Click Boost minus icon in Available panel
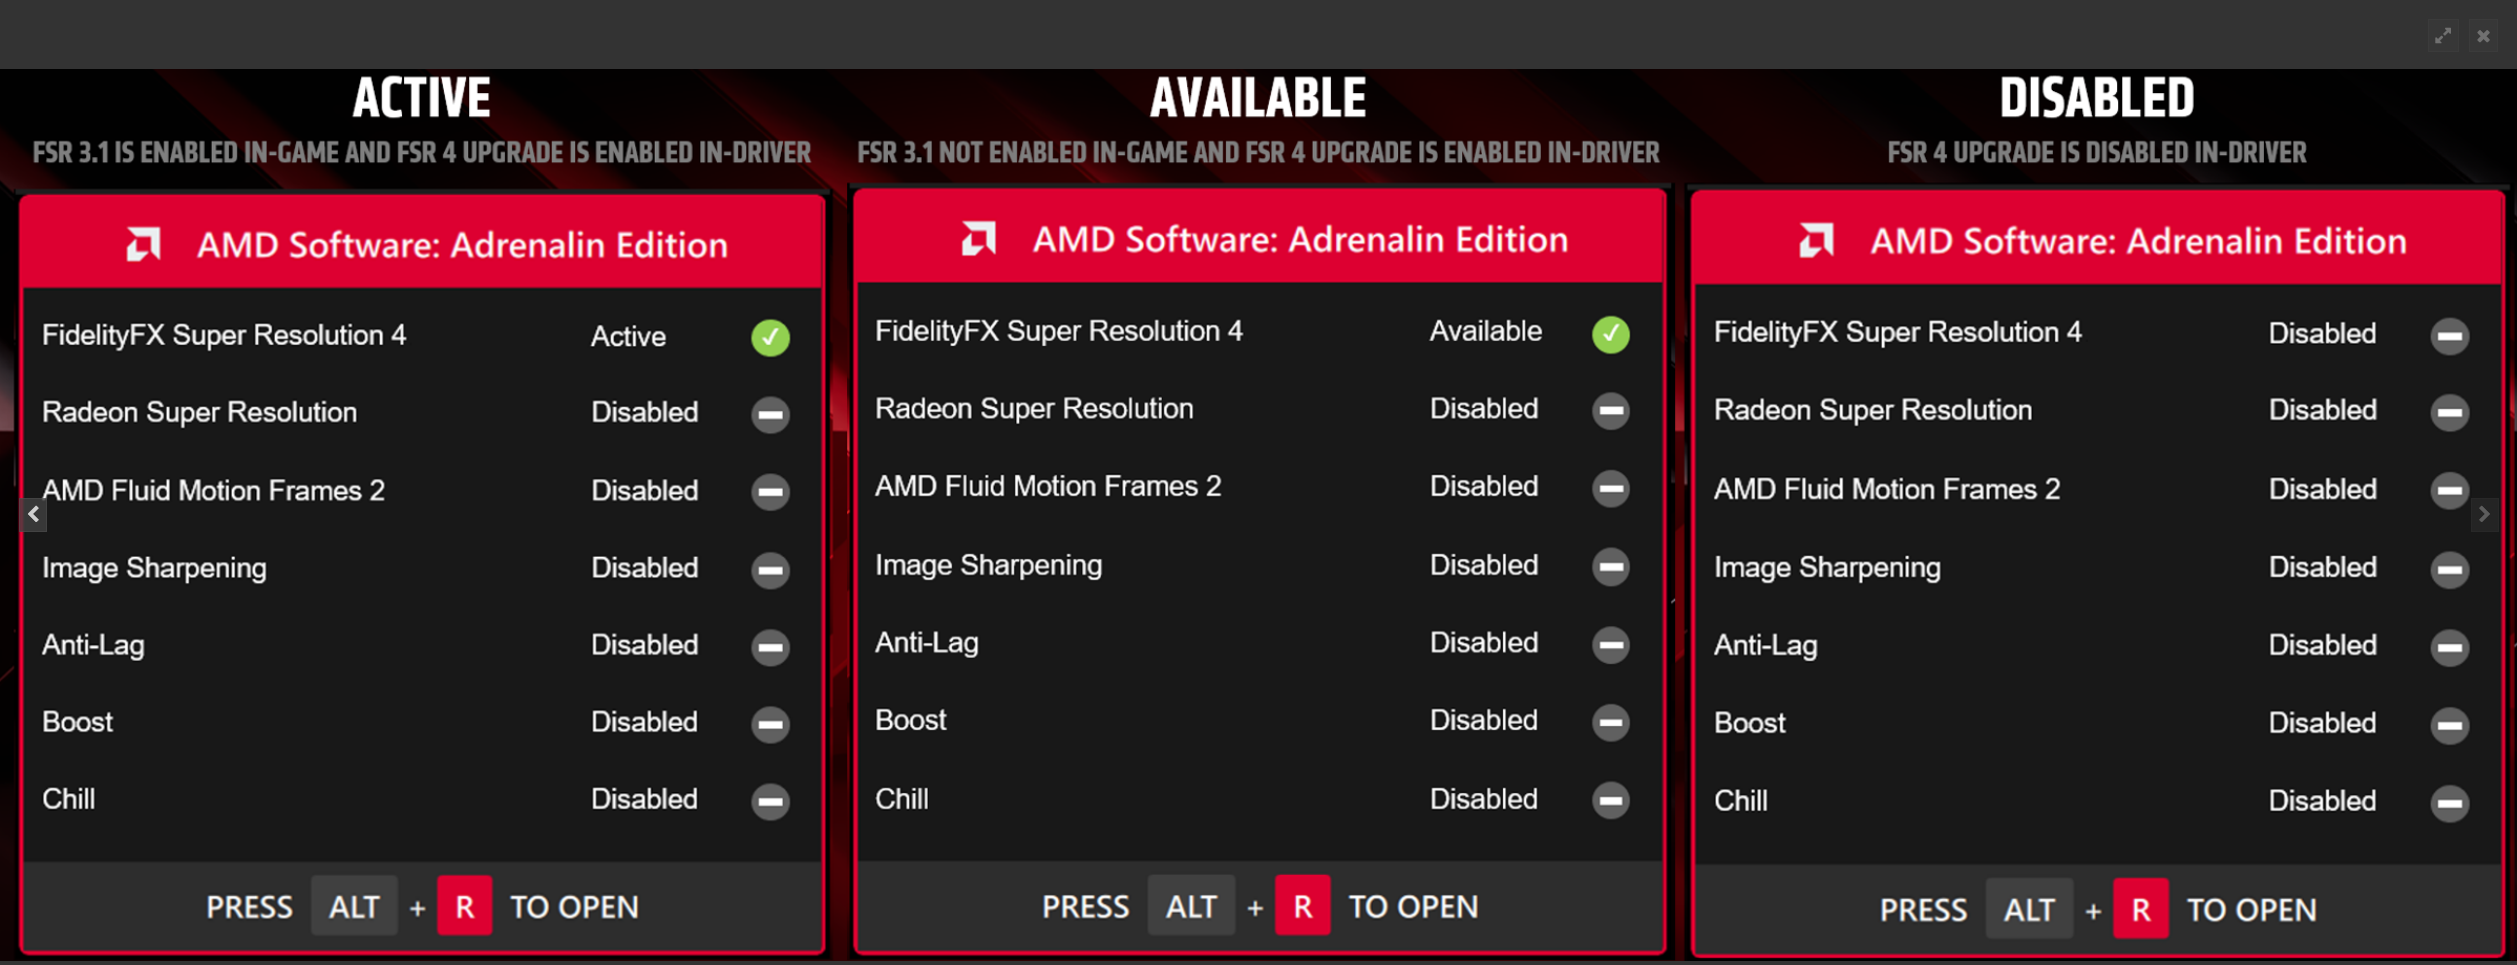 coord(1610,722)
